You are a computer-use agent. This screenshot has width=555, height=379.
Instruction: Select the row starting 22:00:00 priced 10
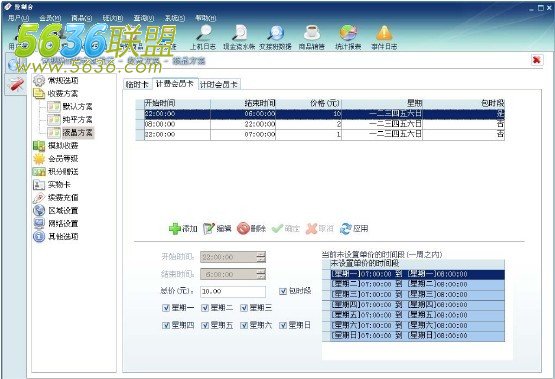tap(320, 114)
